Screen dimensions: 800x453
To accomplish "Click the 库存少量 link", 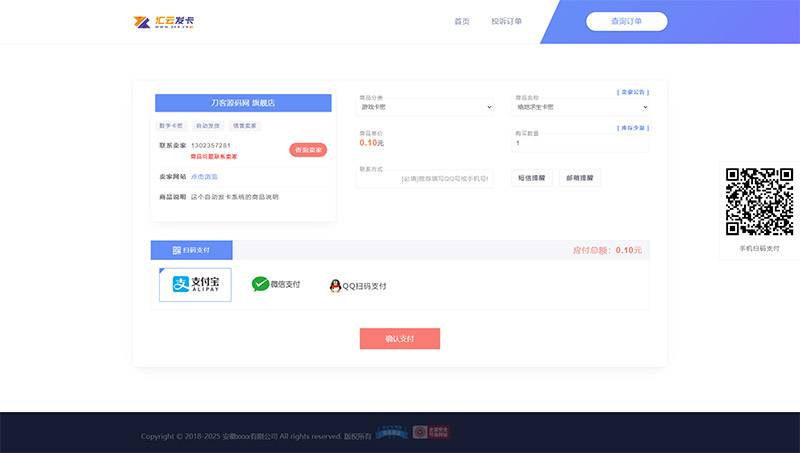I will [633, 128].
